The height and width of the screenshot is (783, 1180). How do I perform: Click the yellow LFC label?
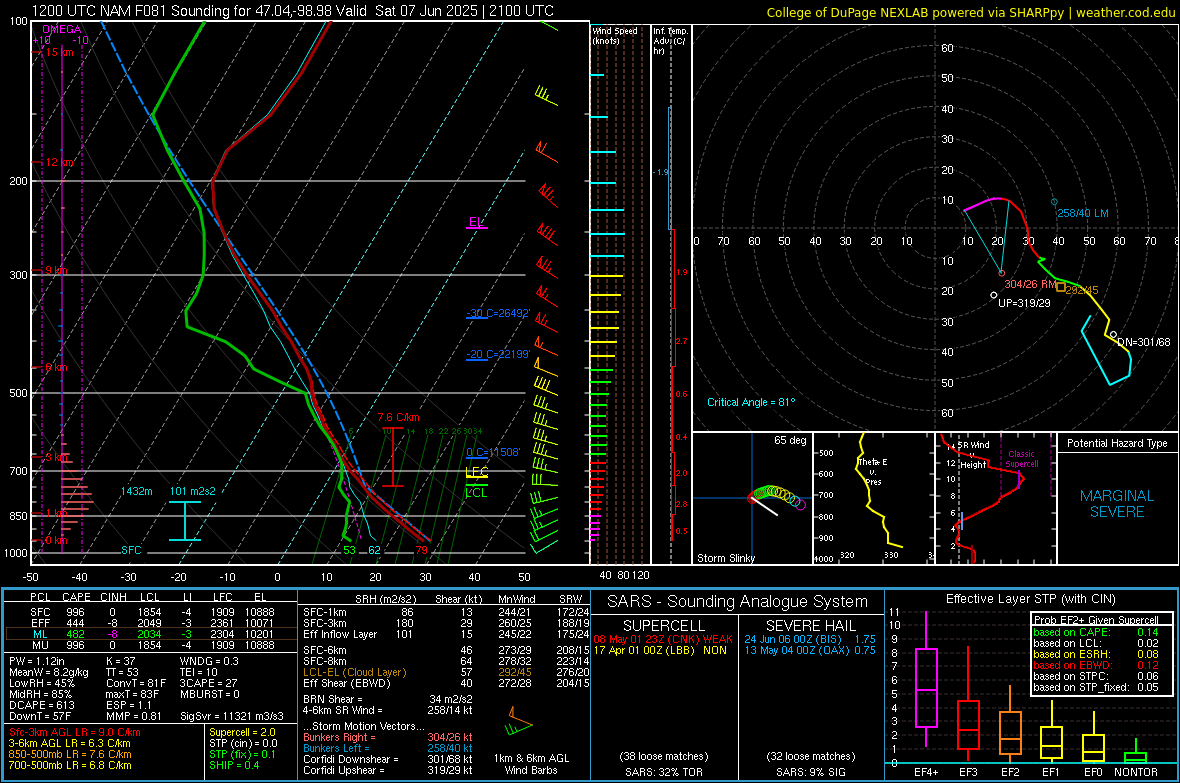(476, 472)
